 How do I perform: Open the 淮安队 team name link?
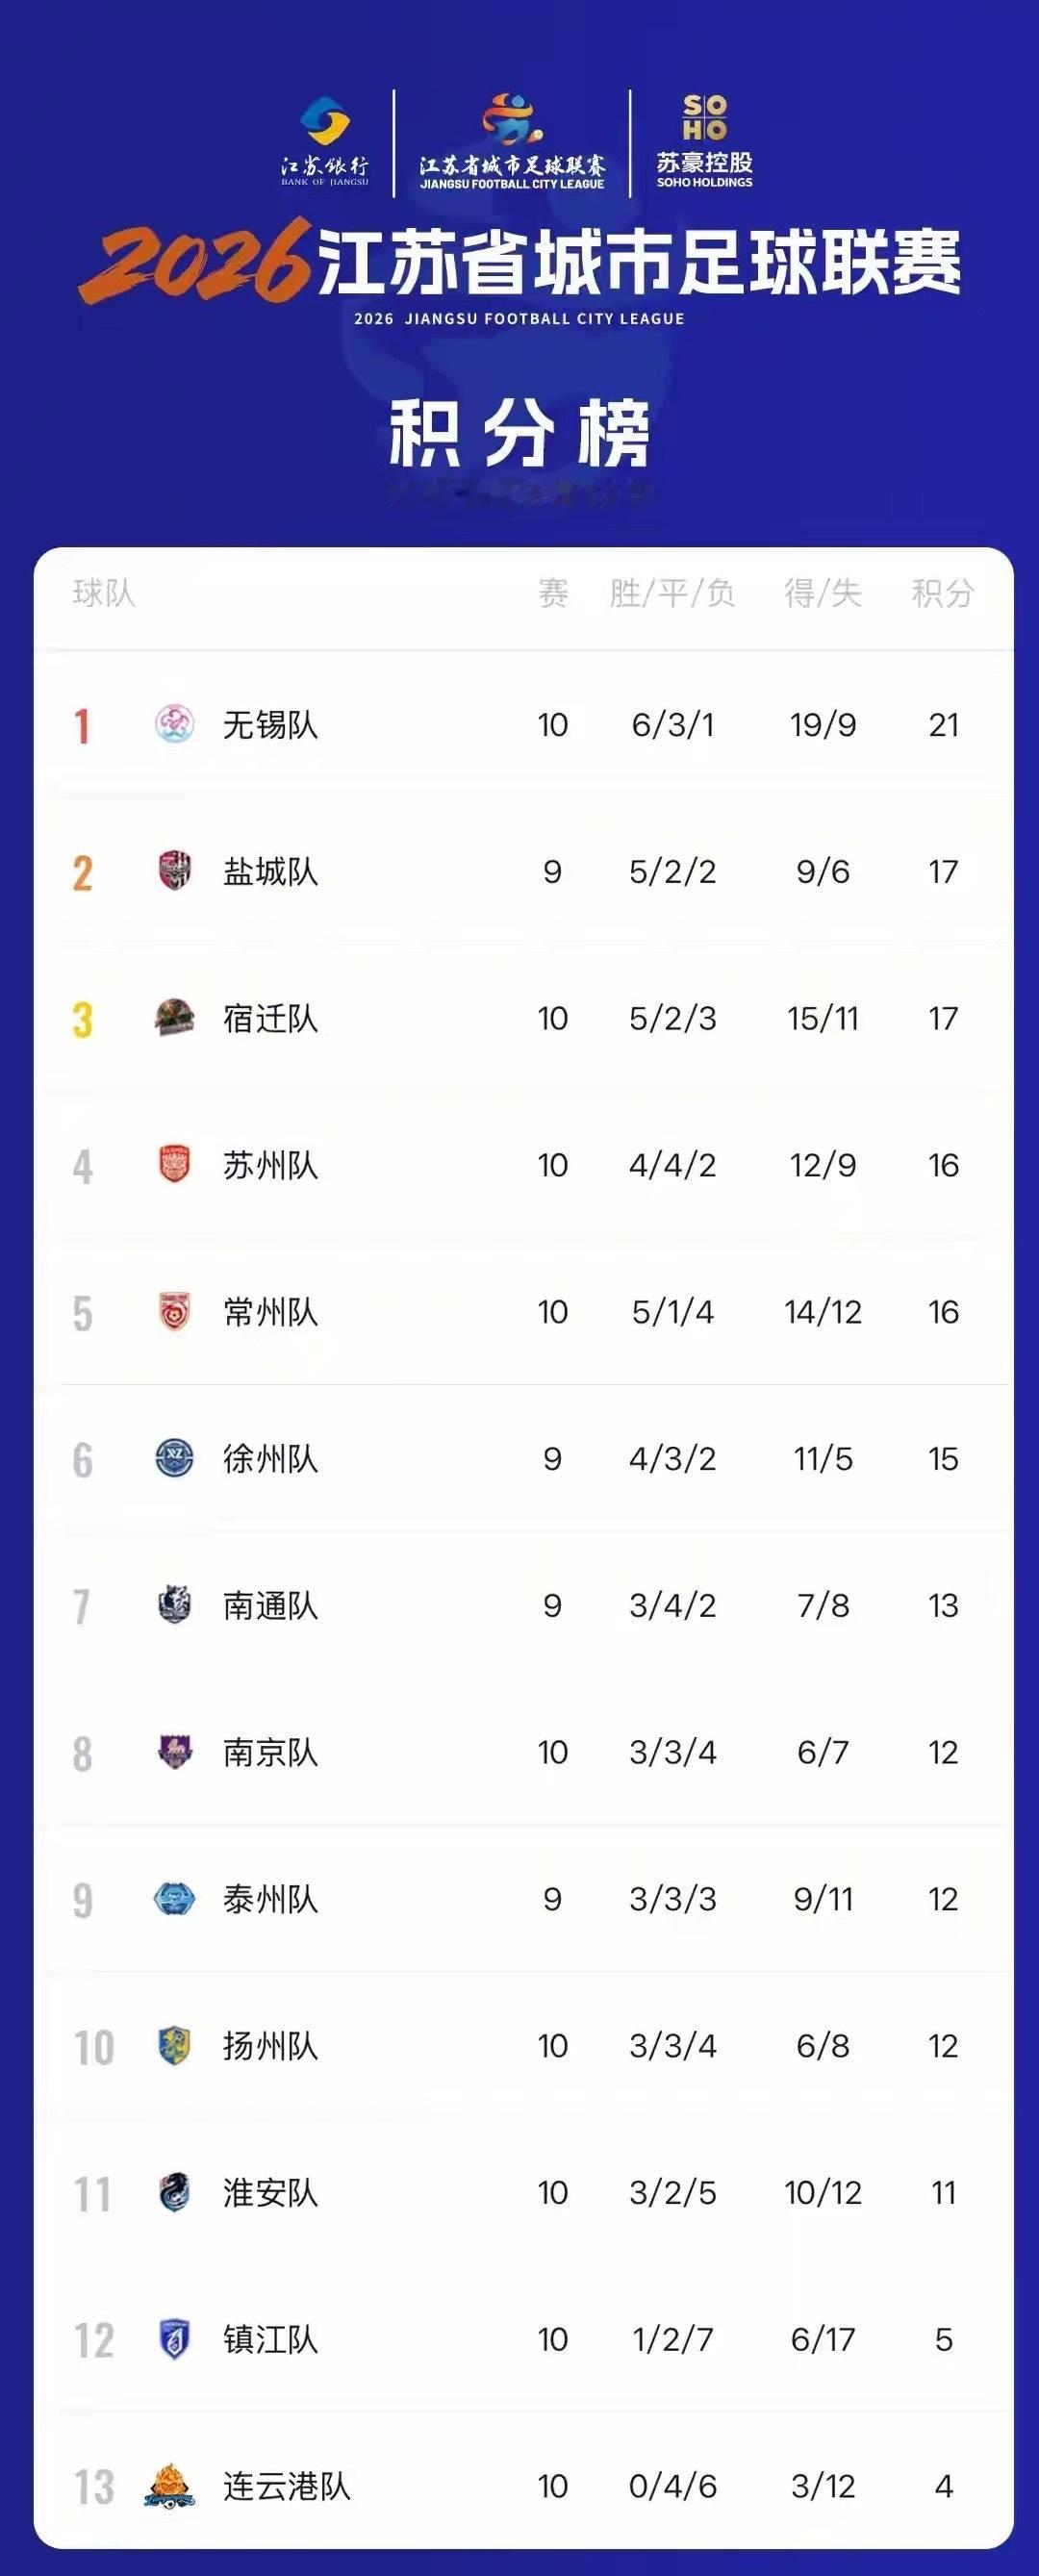tap(270, 2192)
